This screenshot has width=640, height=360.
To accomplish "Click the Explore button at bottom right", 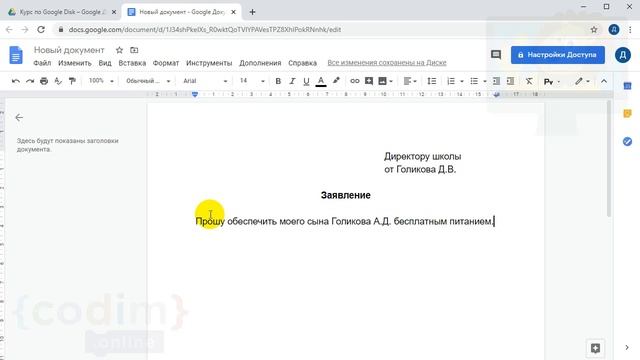I will click(x=595, y=348).
